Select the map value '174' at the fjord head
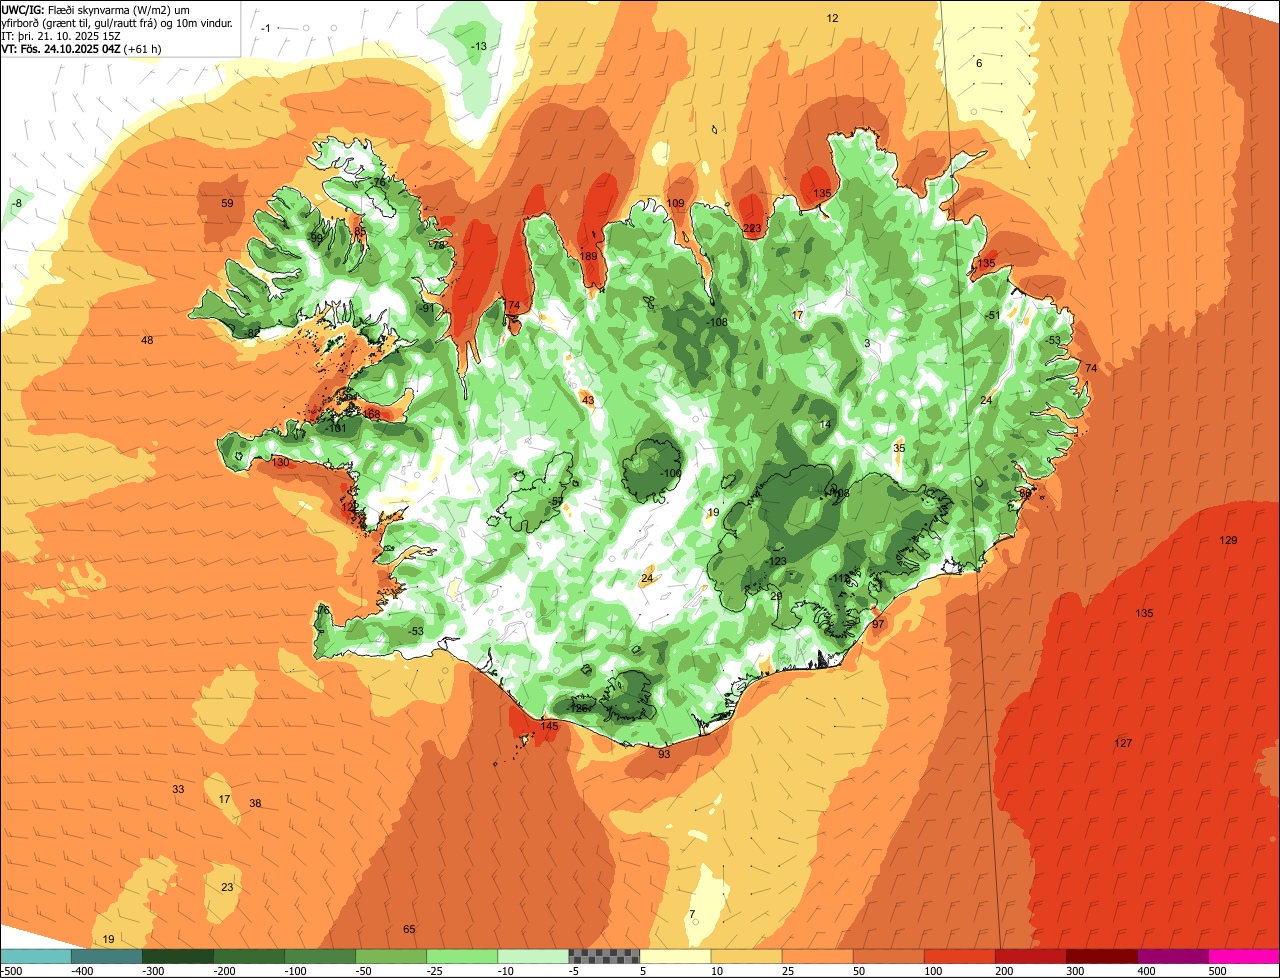The height and width of the screenshot is (978, 1280). click(x=512, y=306)
